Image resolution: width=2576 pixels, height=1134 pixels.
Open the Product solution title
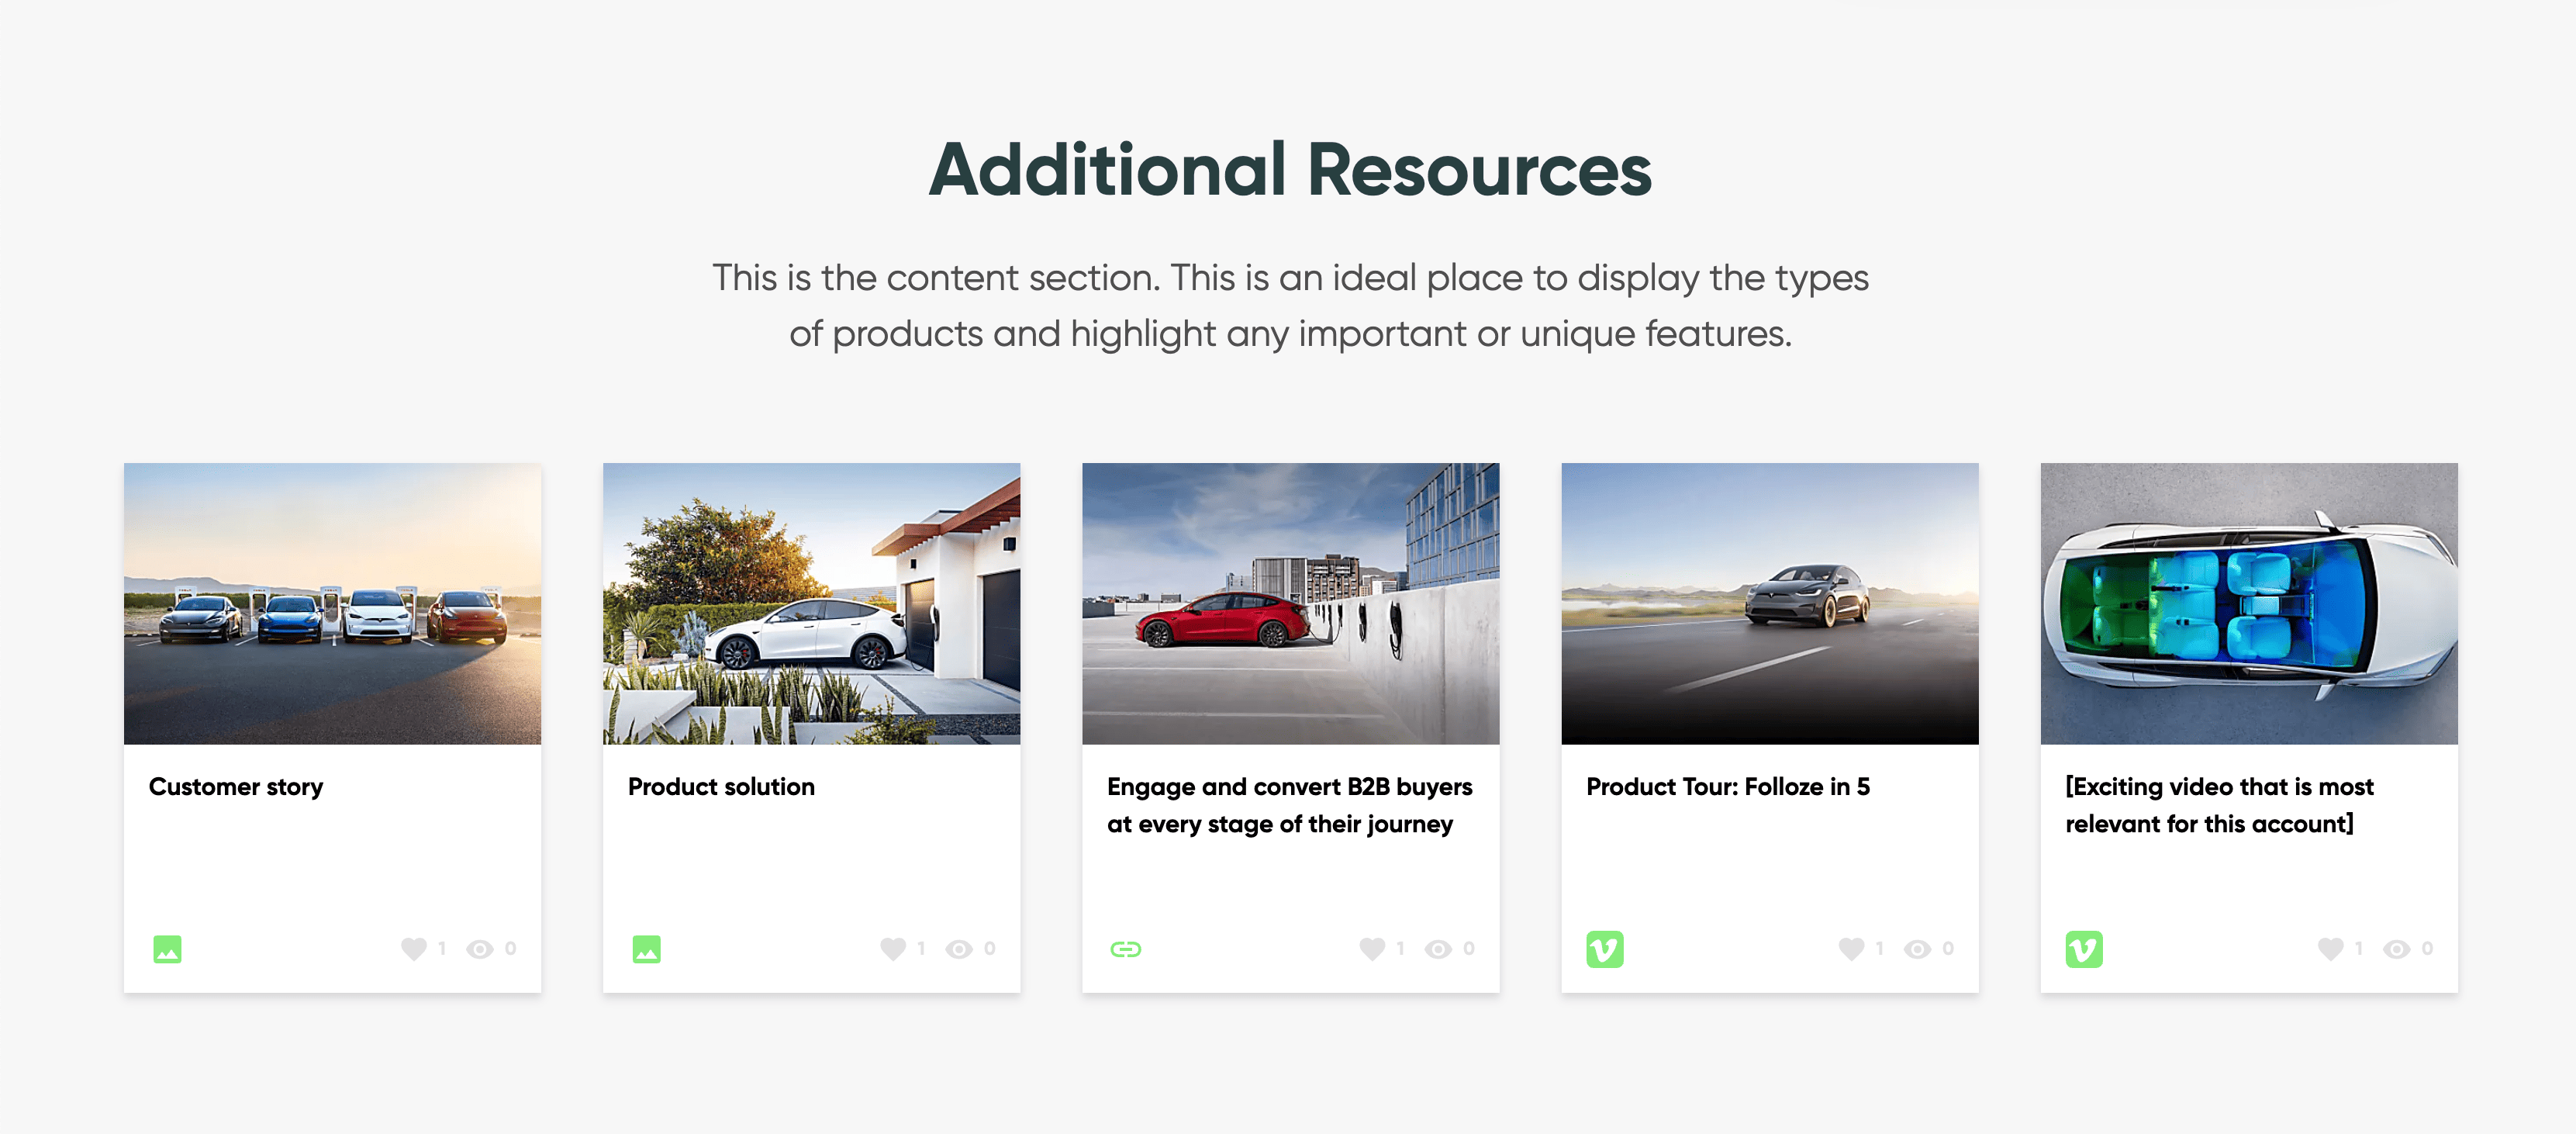click(721, 787)
